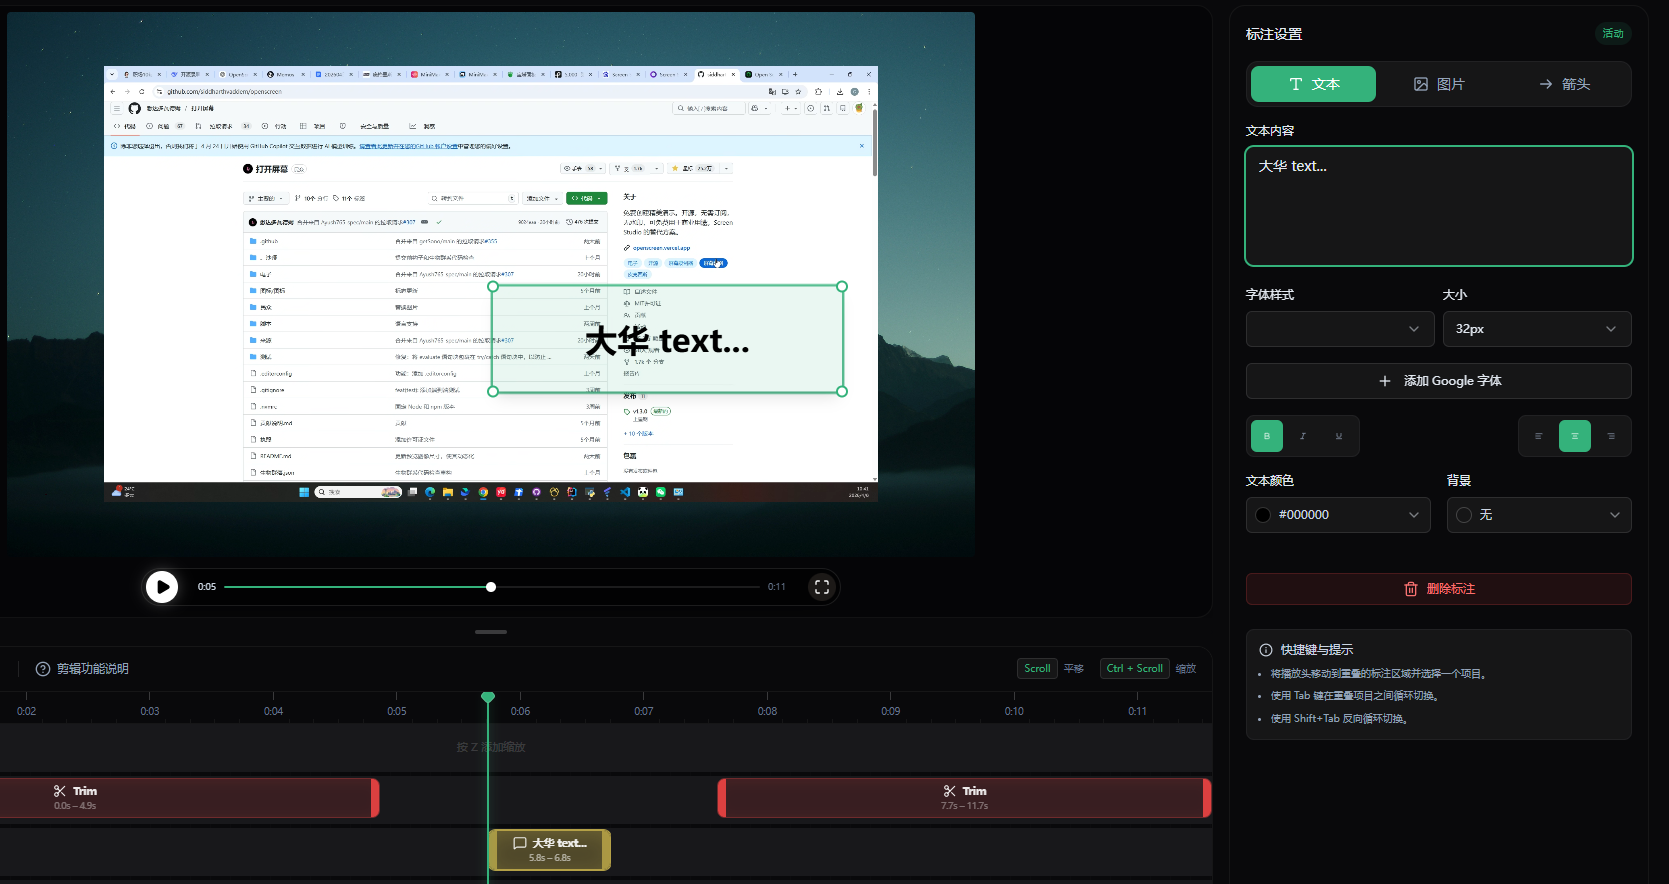Screen dimensions: 1669x884
Task: Click the 0:03 timeline ruler mark
Action: pos(149,711)
